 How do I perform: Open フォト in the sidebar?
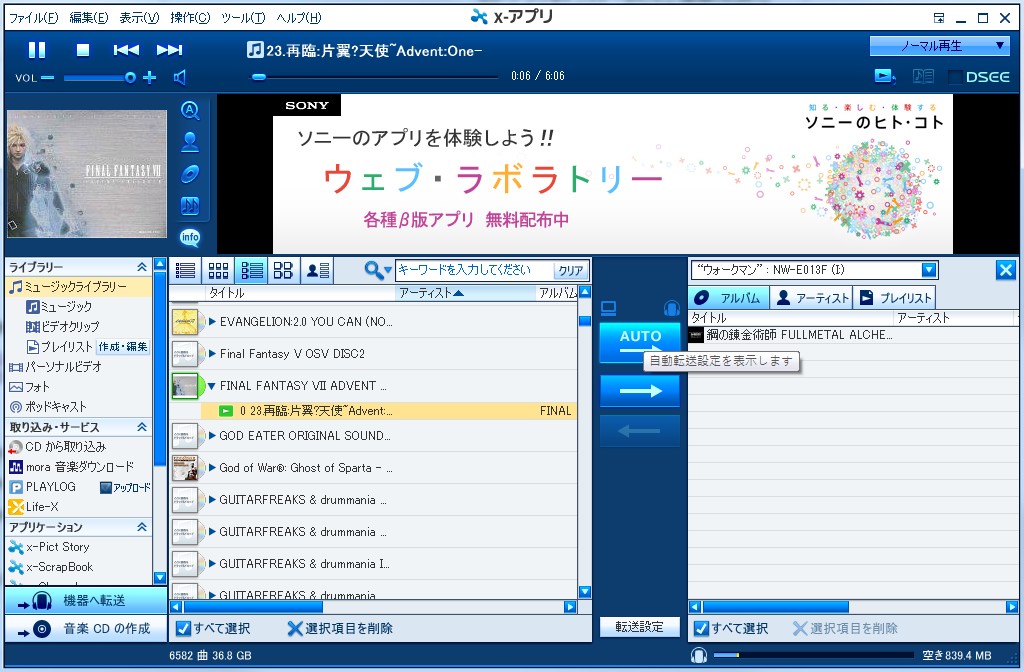[x=29, y=387]
